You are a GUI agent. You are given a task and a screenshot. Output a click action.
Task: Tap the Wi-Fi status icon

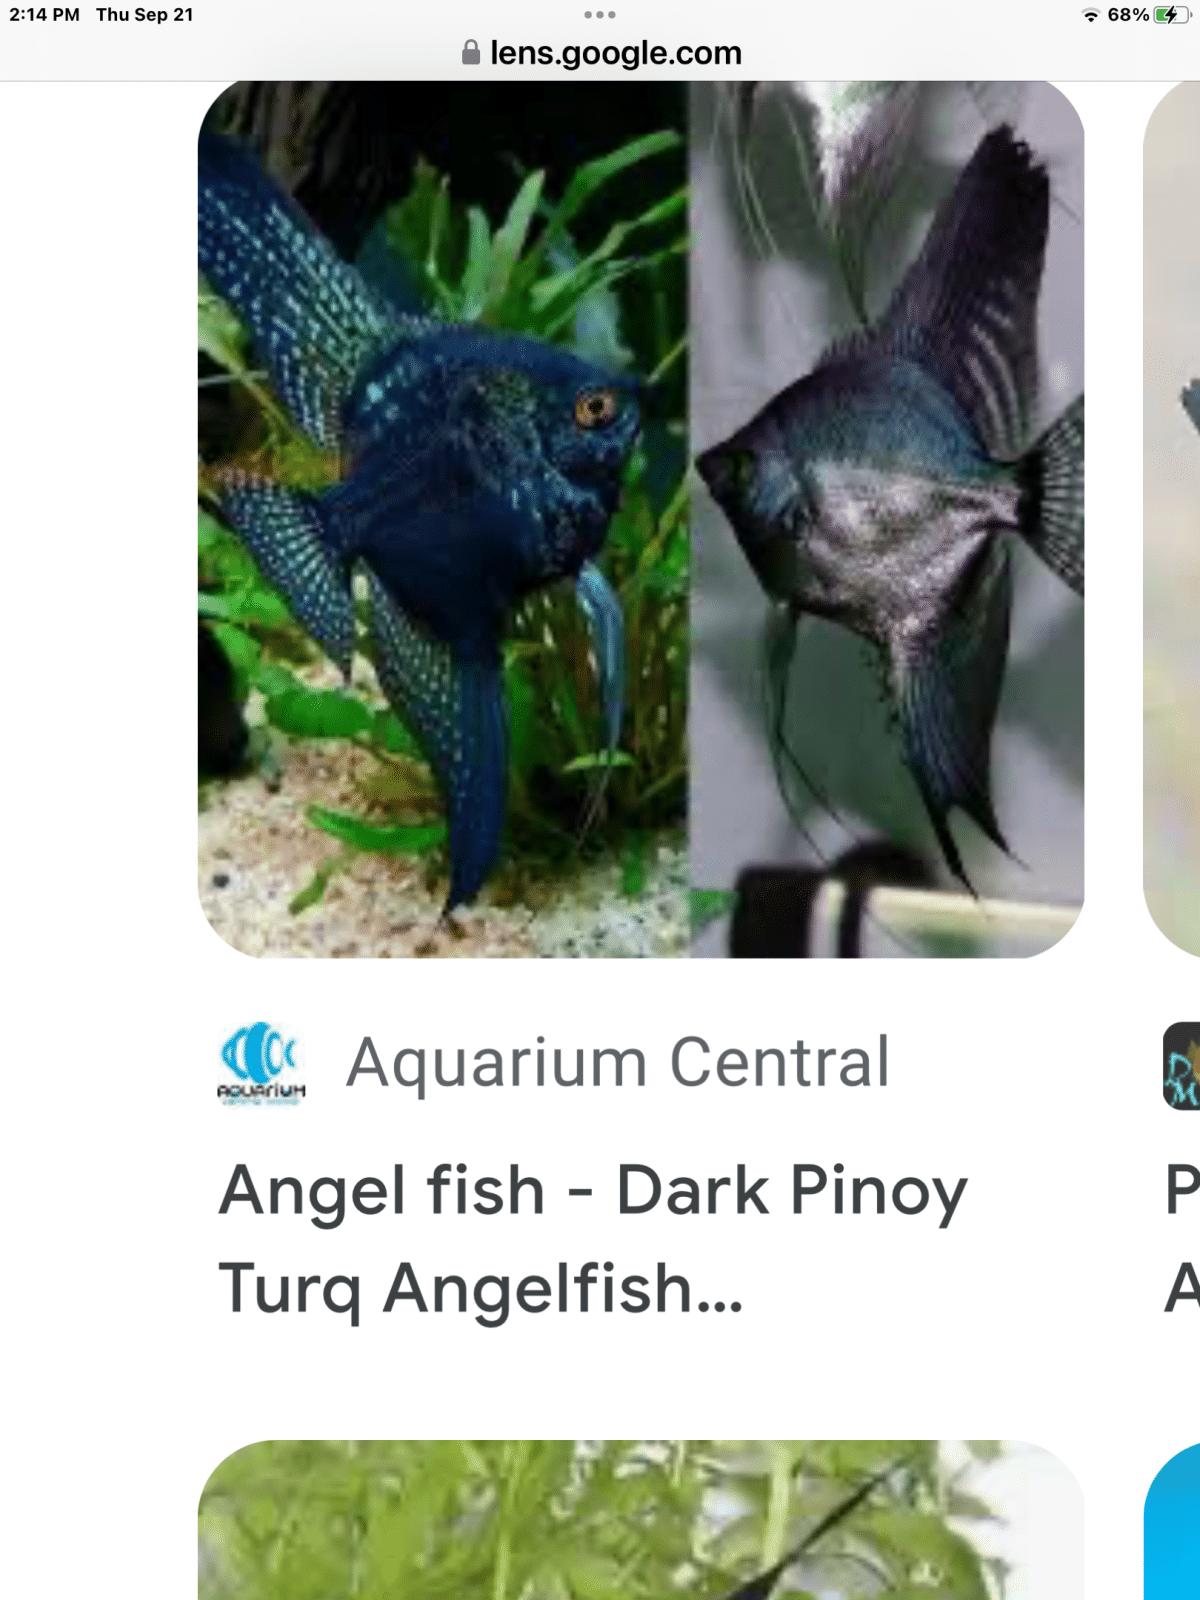tap(1091, 15)
